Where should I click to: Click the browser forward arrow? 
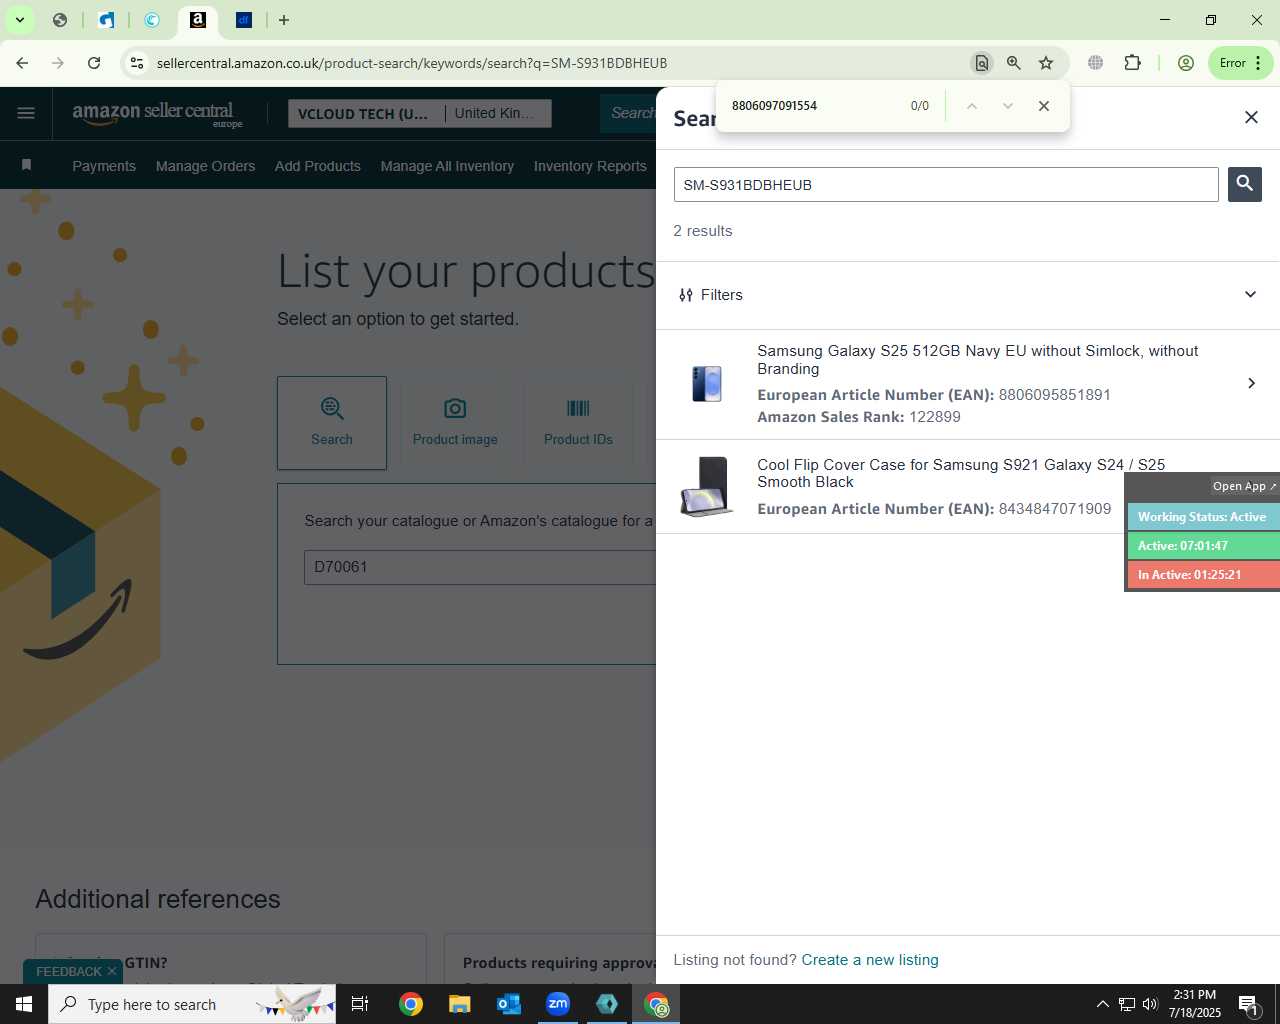tap(58, 63)
